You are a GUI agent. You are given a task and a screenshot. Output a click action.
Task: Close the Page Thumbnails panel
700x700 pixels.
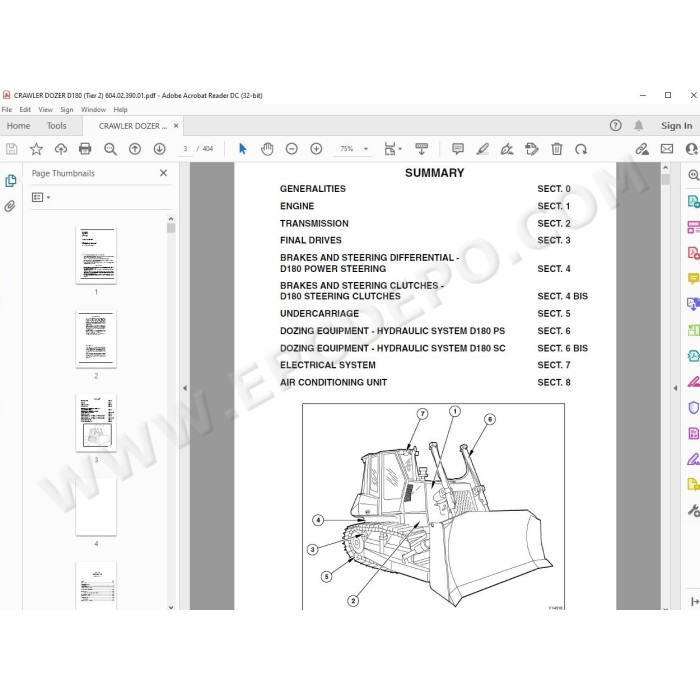click(x=163, y=173)
